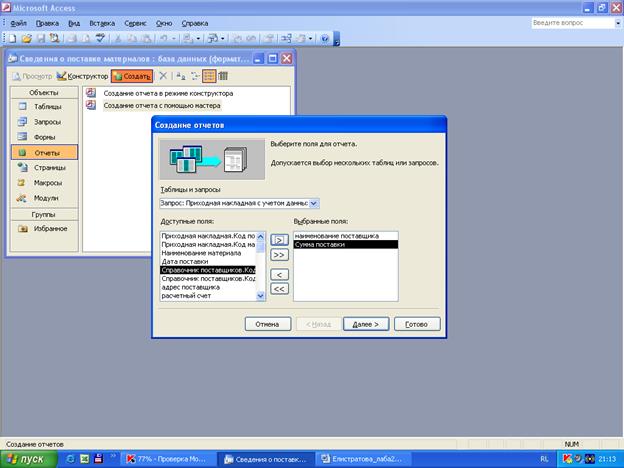Click Kaspersky icon in system tray

click(567, 459)
